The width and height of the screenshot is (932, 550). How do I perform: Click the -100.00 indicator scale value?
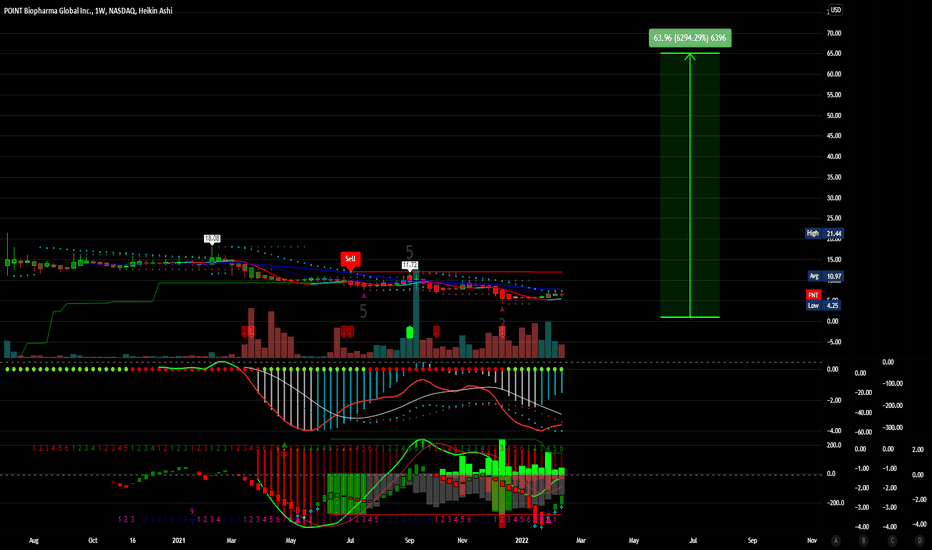pos(893,384)
